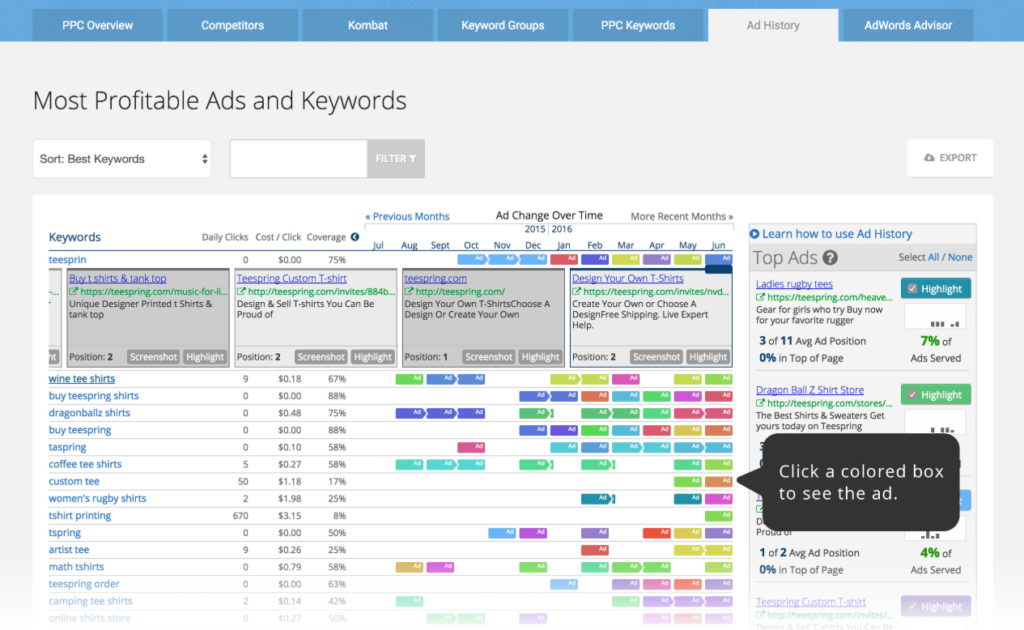Open the PPC Overview tab

97,25
